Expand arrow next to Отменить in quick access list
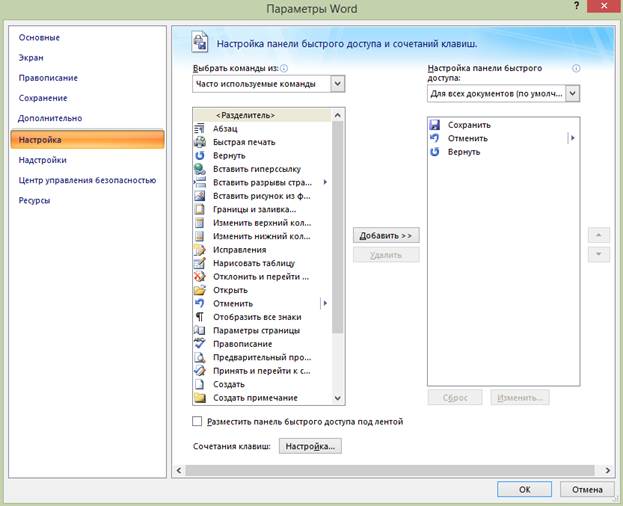The height and width of the screenshot is (506, 623). pyautogui.click(x=572, y=138)
